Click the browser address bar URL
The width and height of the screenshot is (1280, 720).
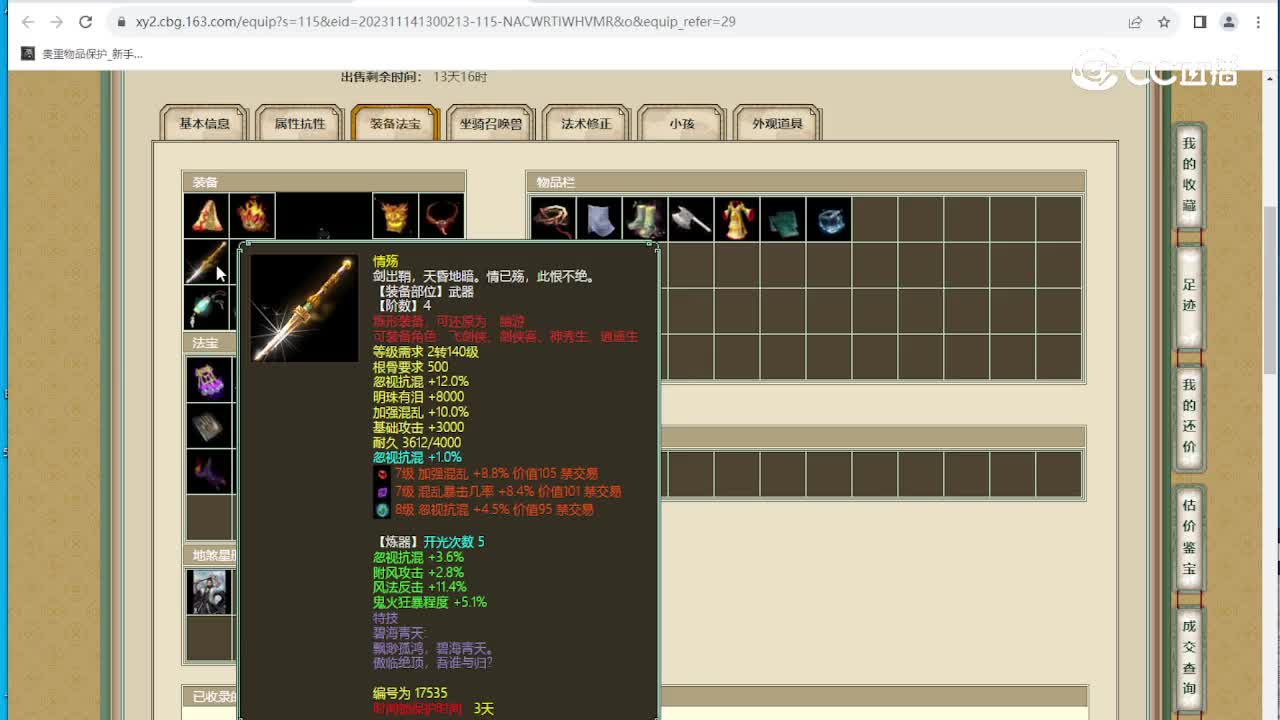[x=436, y=21]
